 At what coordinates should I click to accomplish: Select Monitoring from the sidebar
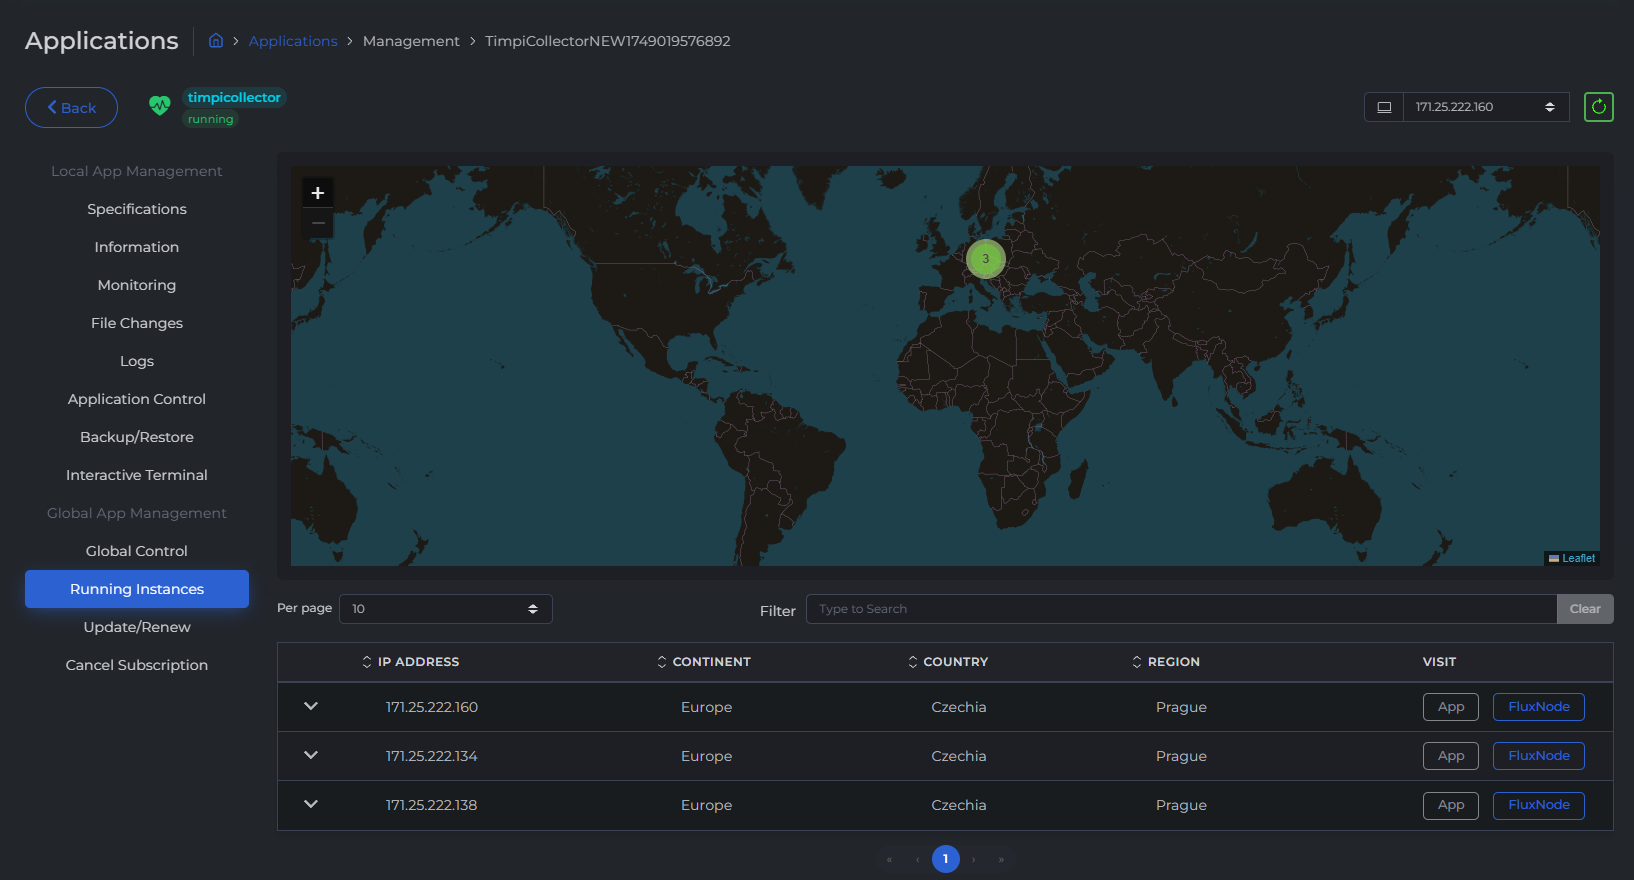click(137, 285)
